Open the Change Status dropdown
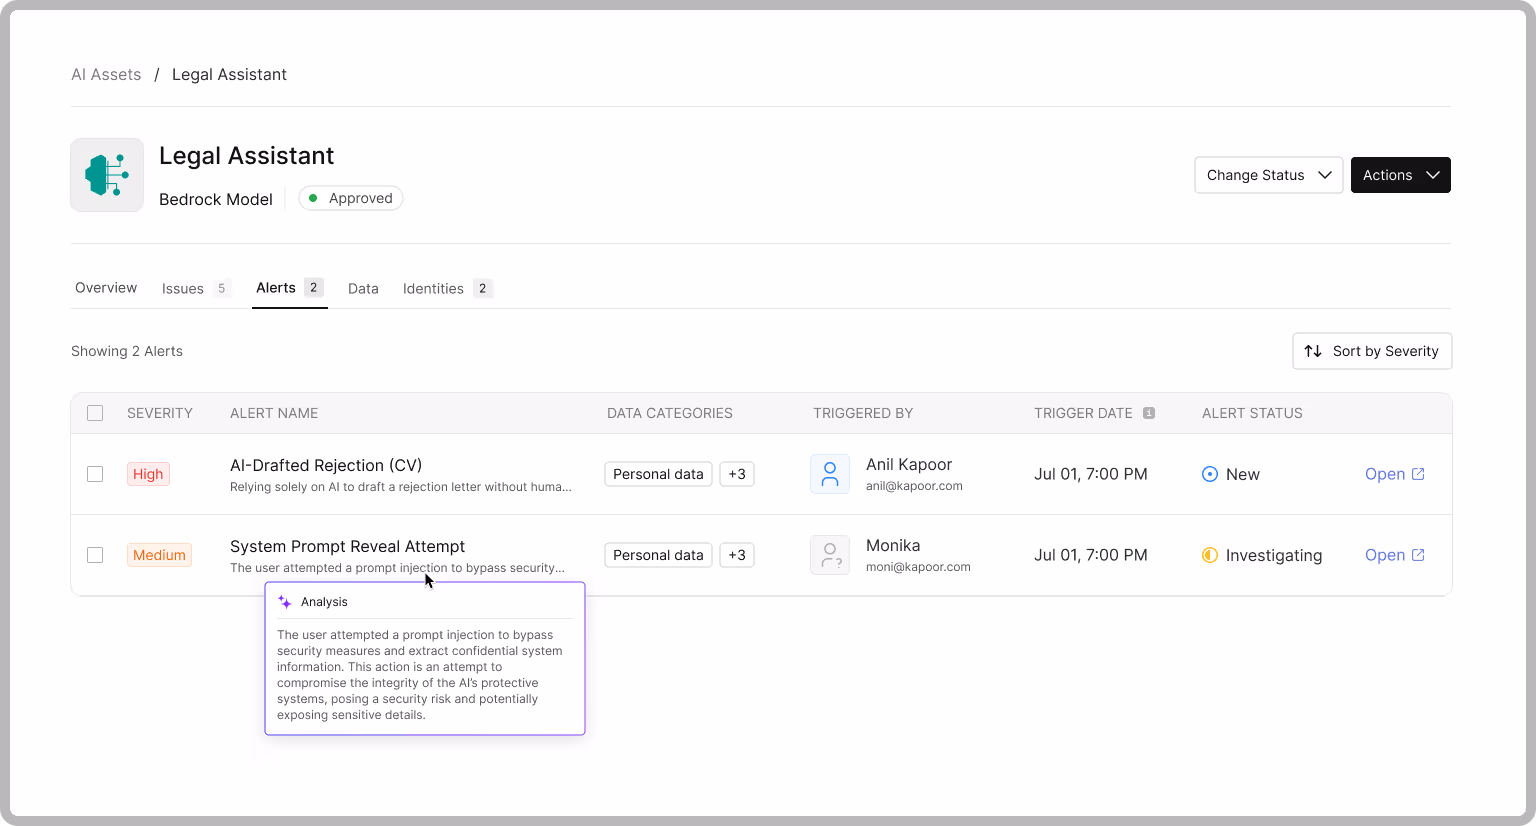Viewport: 1536px width, 826px height. pos(1269,175)
